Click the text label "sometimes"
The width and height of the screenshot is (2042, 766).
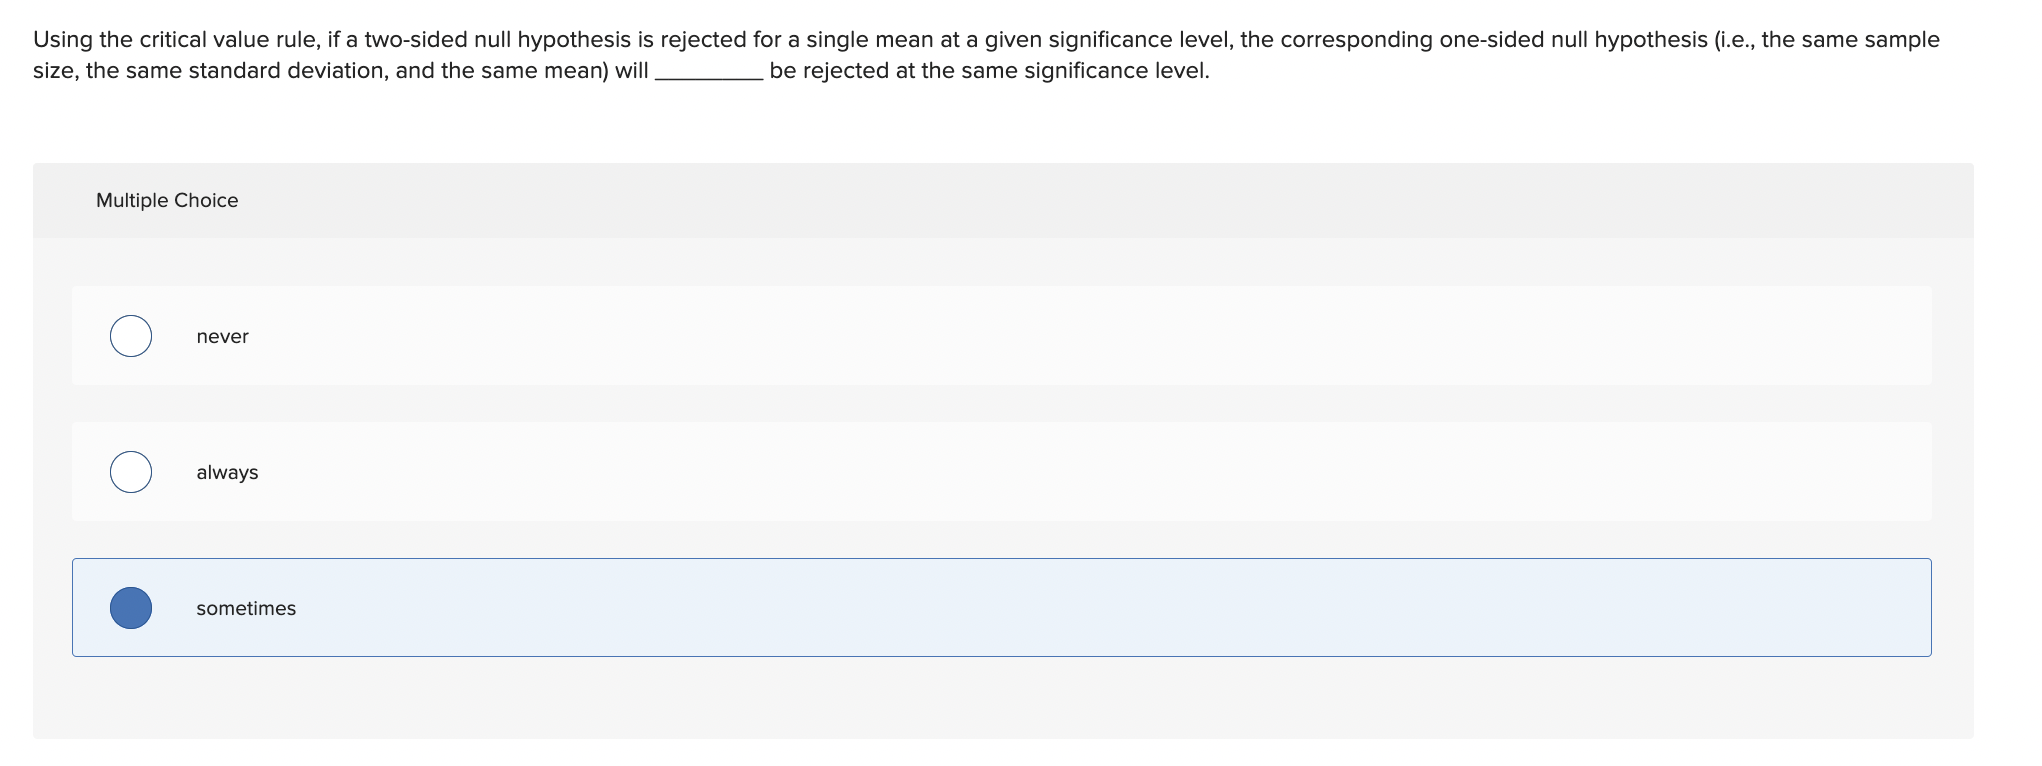pyautogui.click(x=246, y=606)
